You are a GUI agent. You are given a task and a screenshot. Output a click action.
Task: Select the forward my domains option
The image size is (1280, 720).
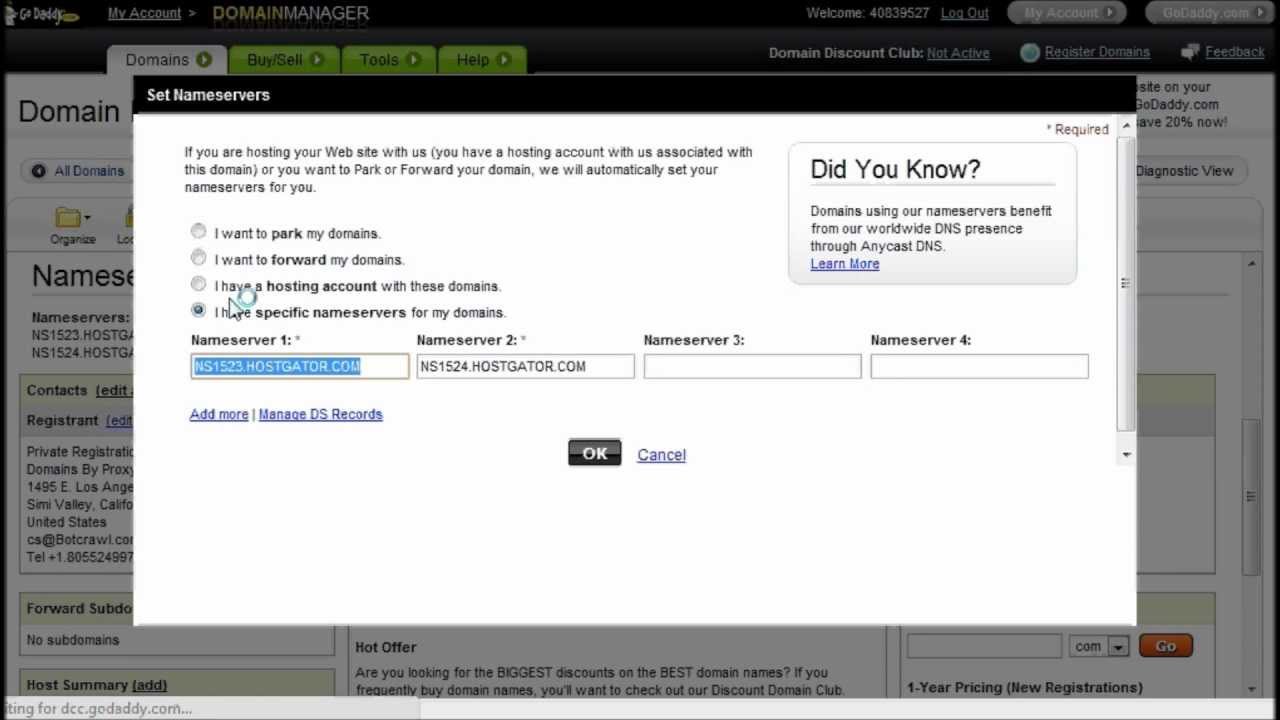click(198, 258)
